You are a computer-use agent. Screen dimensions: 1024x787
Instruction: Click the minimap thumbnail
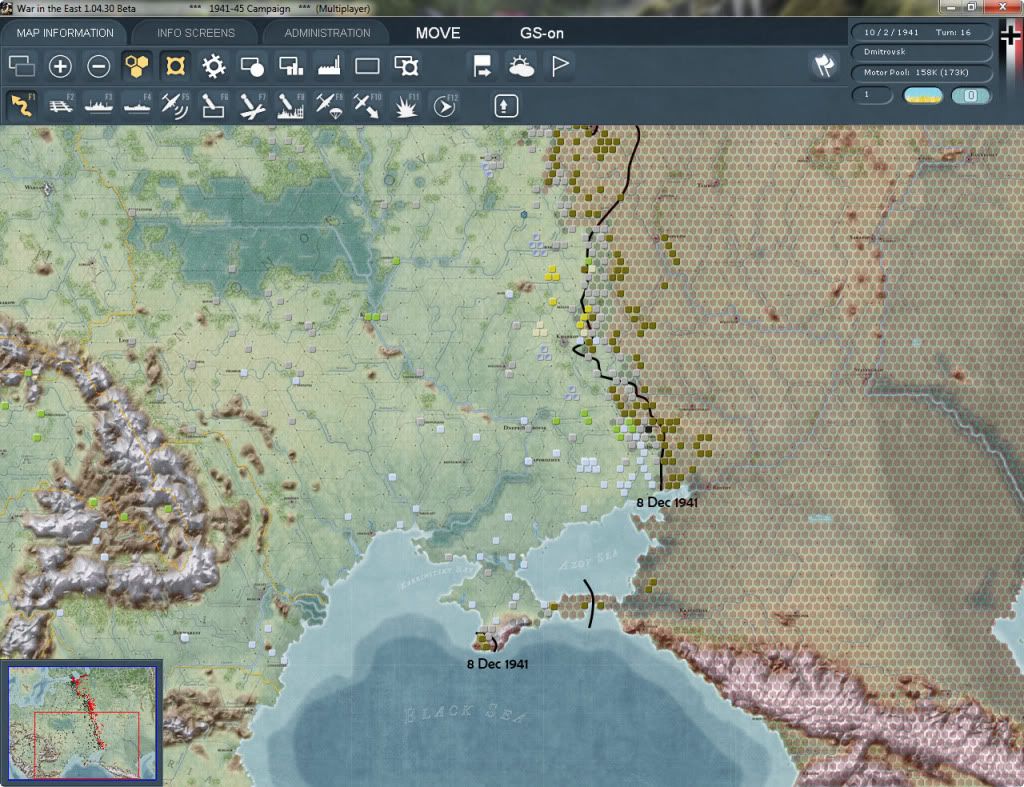[82, 723]
